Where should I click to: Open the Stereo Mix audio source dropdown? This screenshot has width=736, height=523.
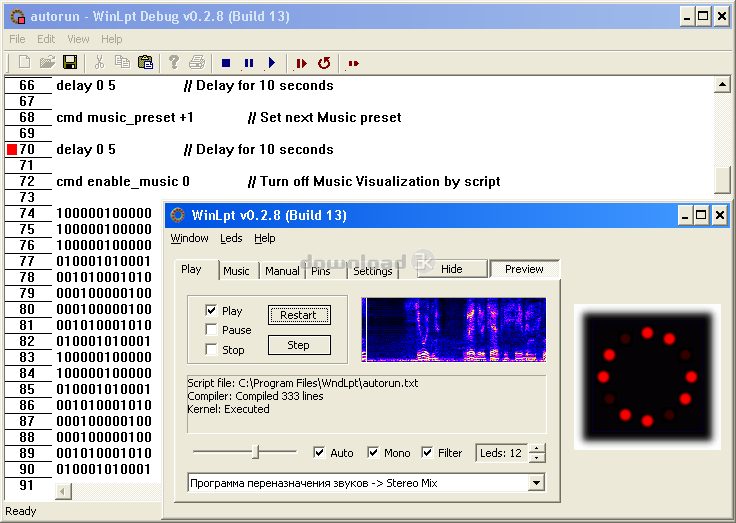[x=536, y=483]
